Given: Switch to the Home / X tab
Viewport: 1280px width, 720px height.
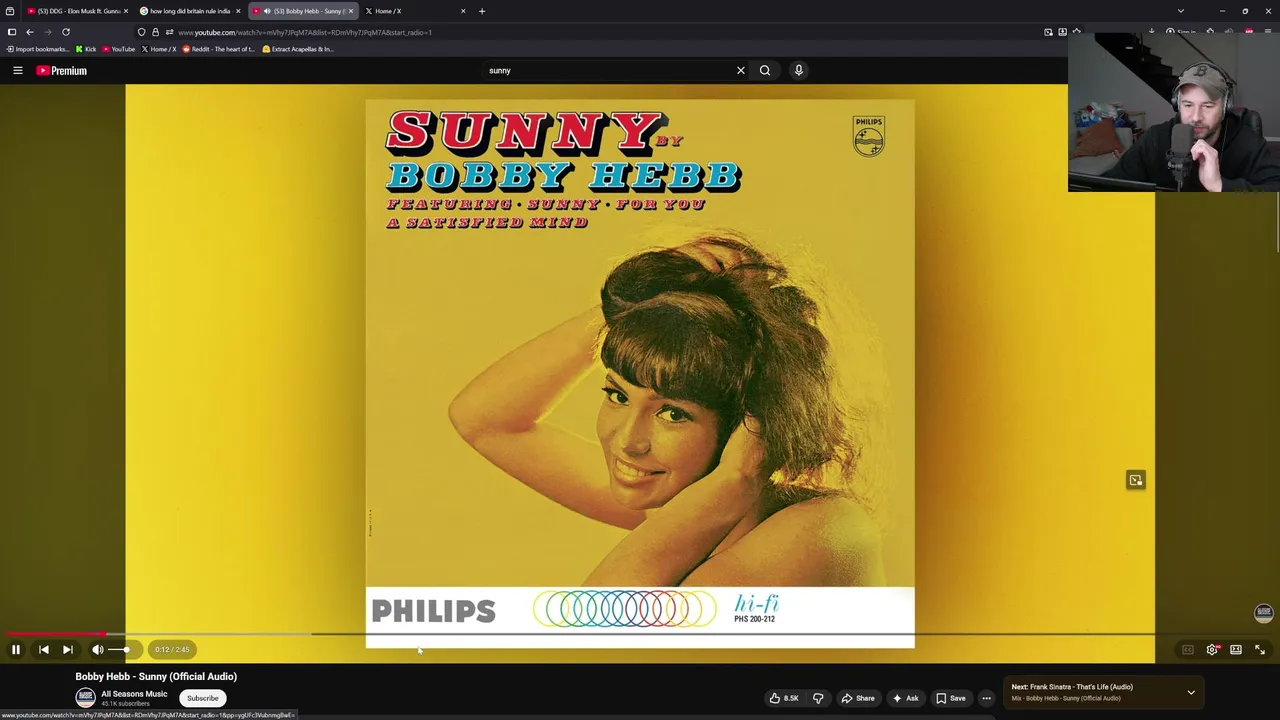Looking at the screenshot, I should 413,11.
